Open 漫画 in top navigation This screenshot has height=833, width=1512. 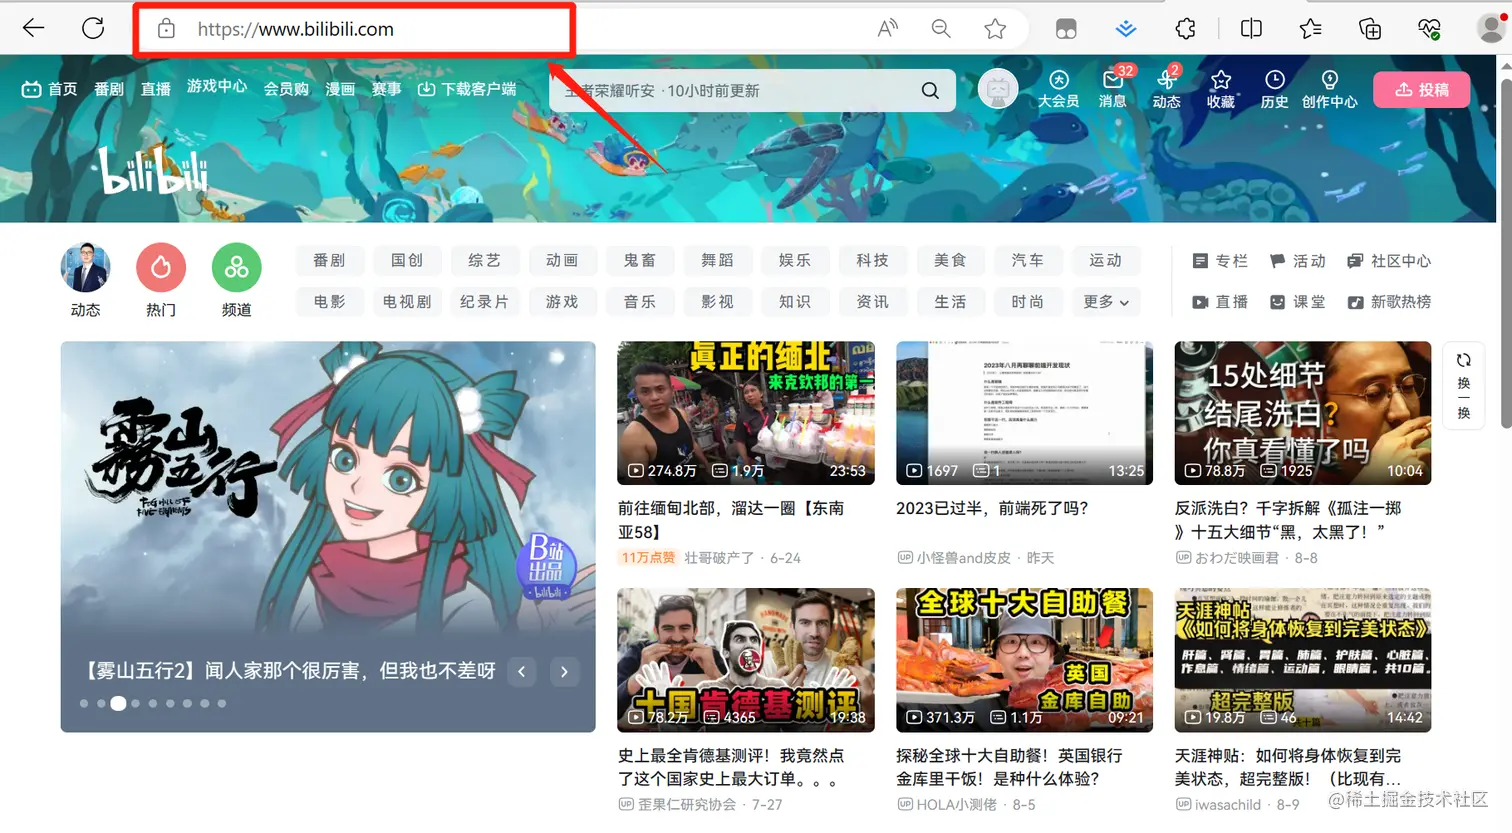point(340,89)
